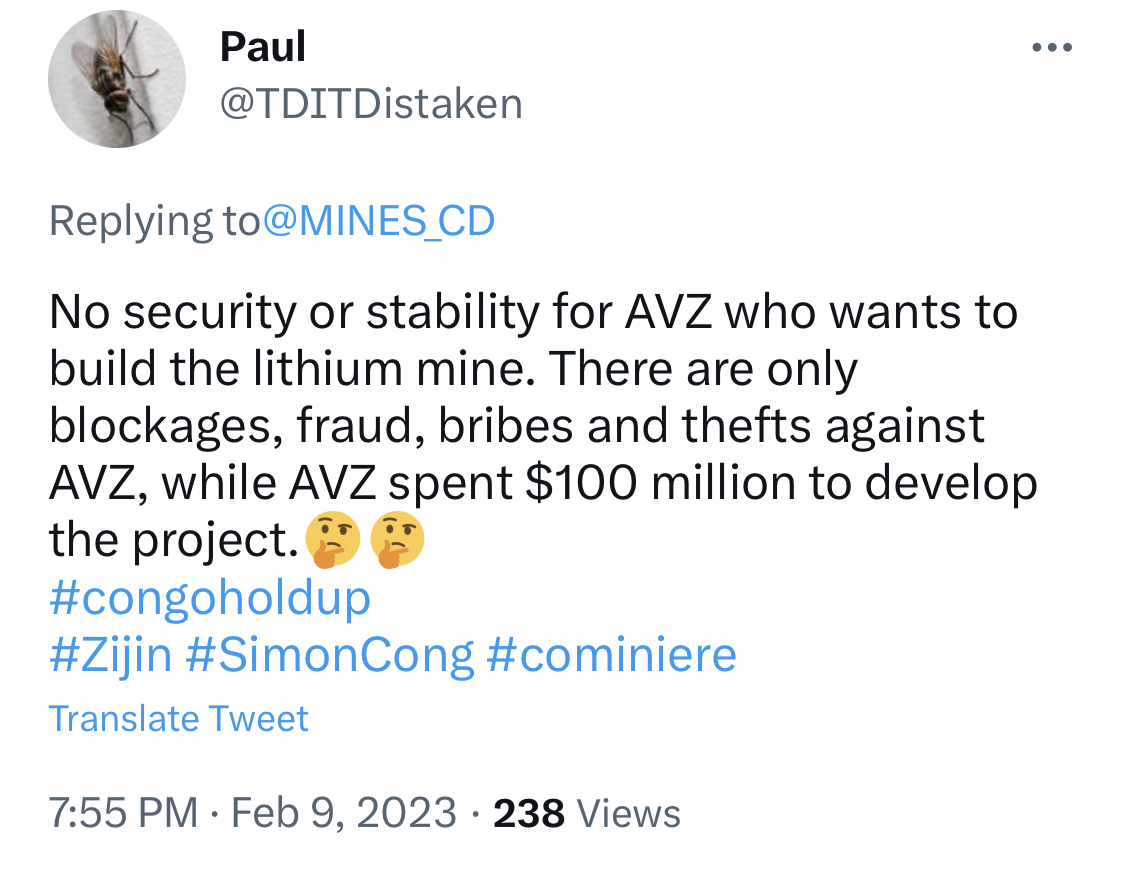Click the 'Replying to' label
Screen dimensions: 1125x876
point(154,221)
